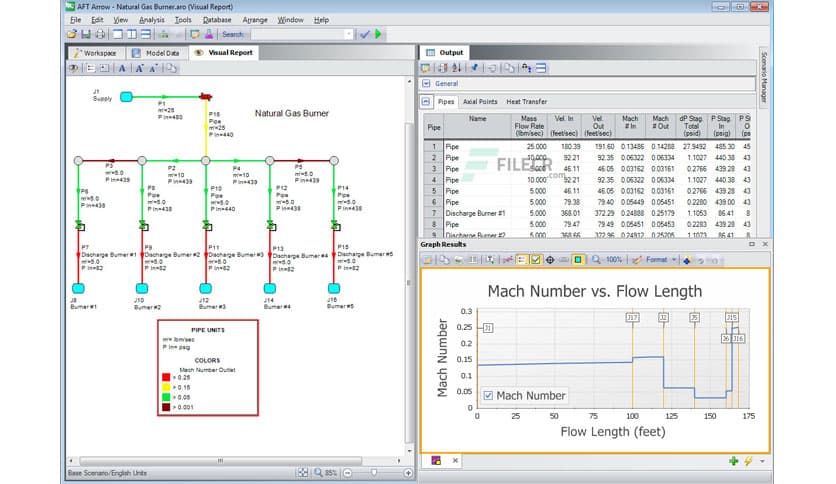Switch to single window layout icon
Screen dimensions: 836x484
[117, 34]
